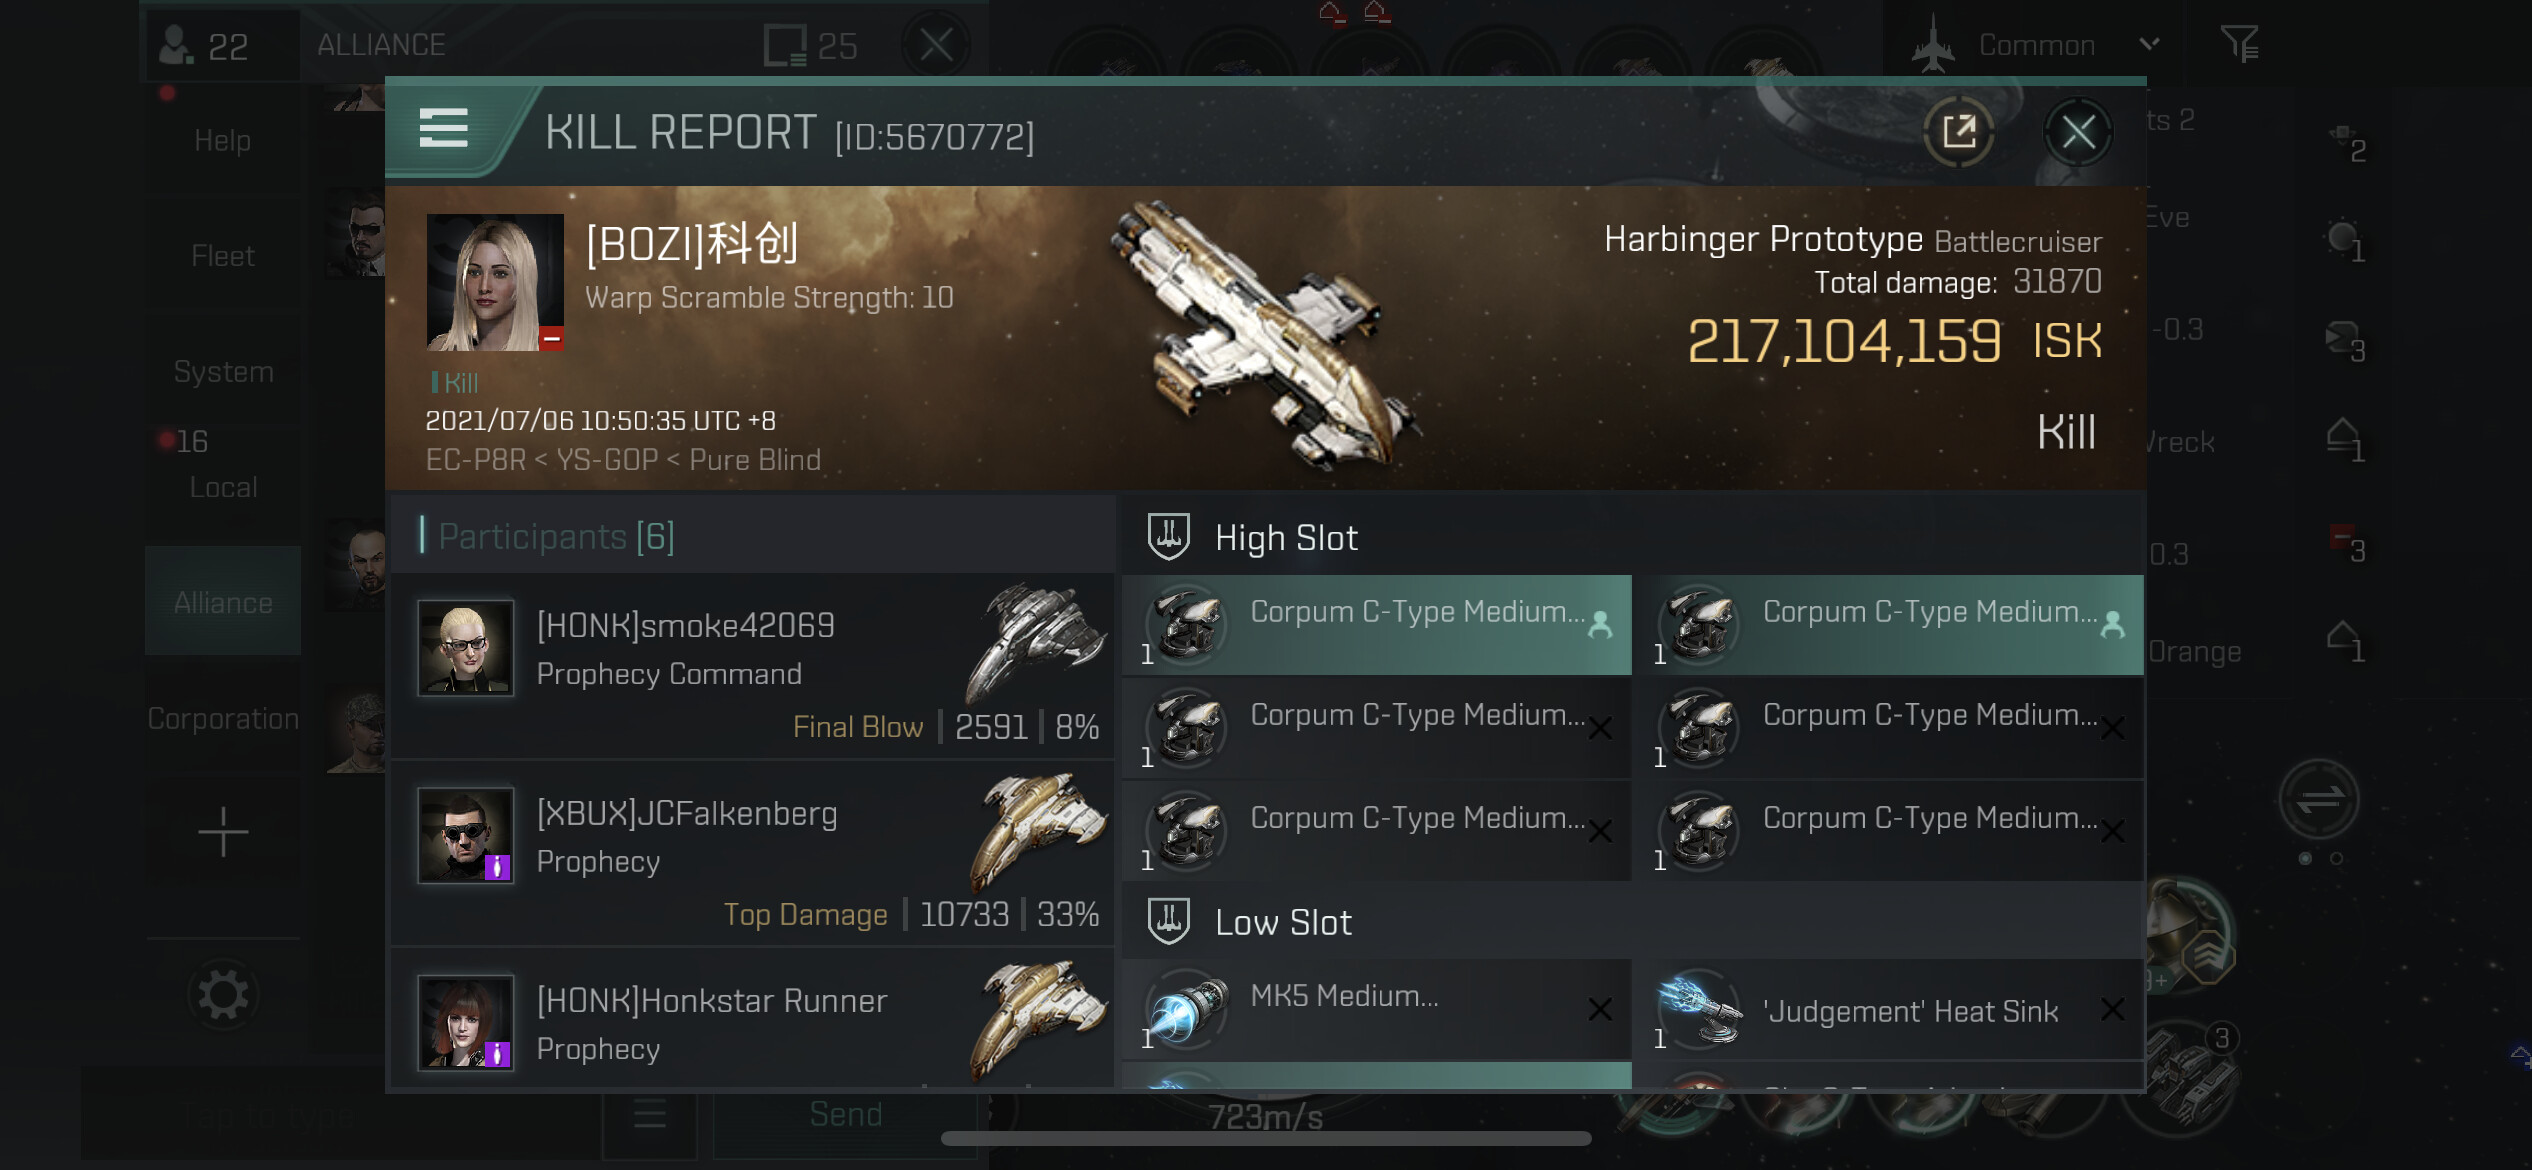The width and height of the screenshot is (2532, 1170).
Task: Click the swap arrows circular icon
Action: coord(2319,800)
